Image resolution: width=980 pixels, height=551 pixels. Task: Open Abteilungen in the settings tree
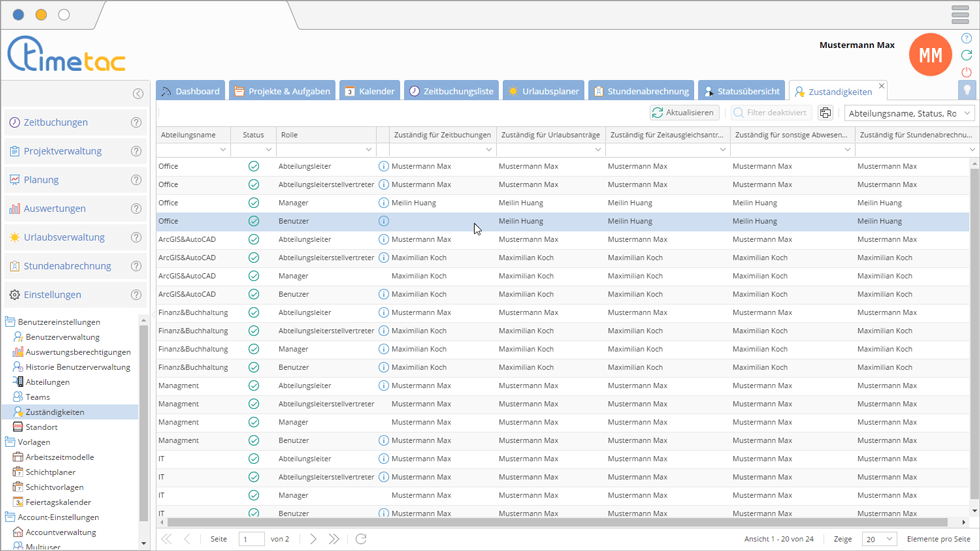point(47,382)
